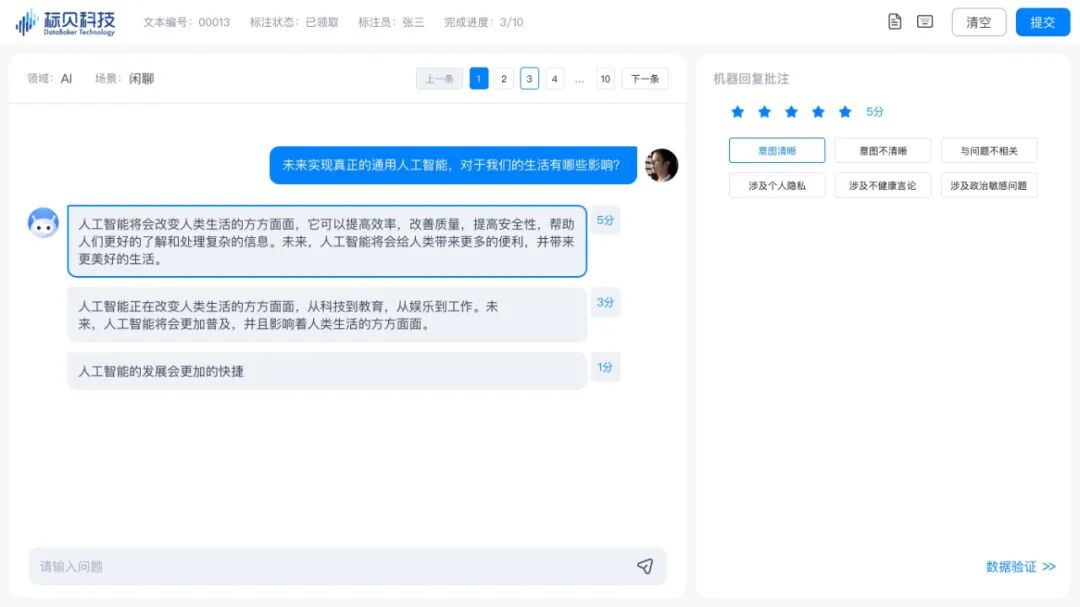Click the 3分 badge on the second reply

tap(605, 302)
